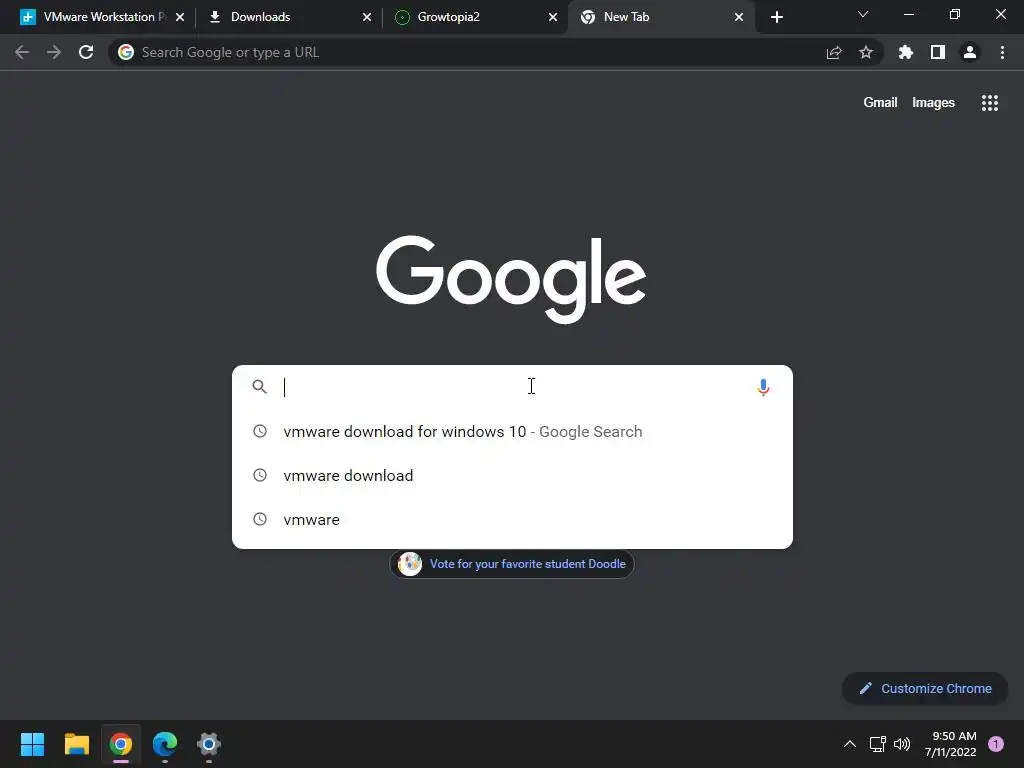Bookmark this tab with the star icon

[866, 52]
